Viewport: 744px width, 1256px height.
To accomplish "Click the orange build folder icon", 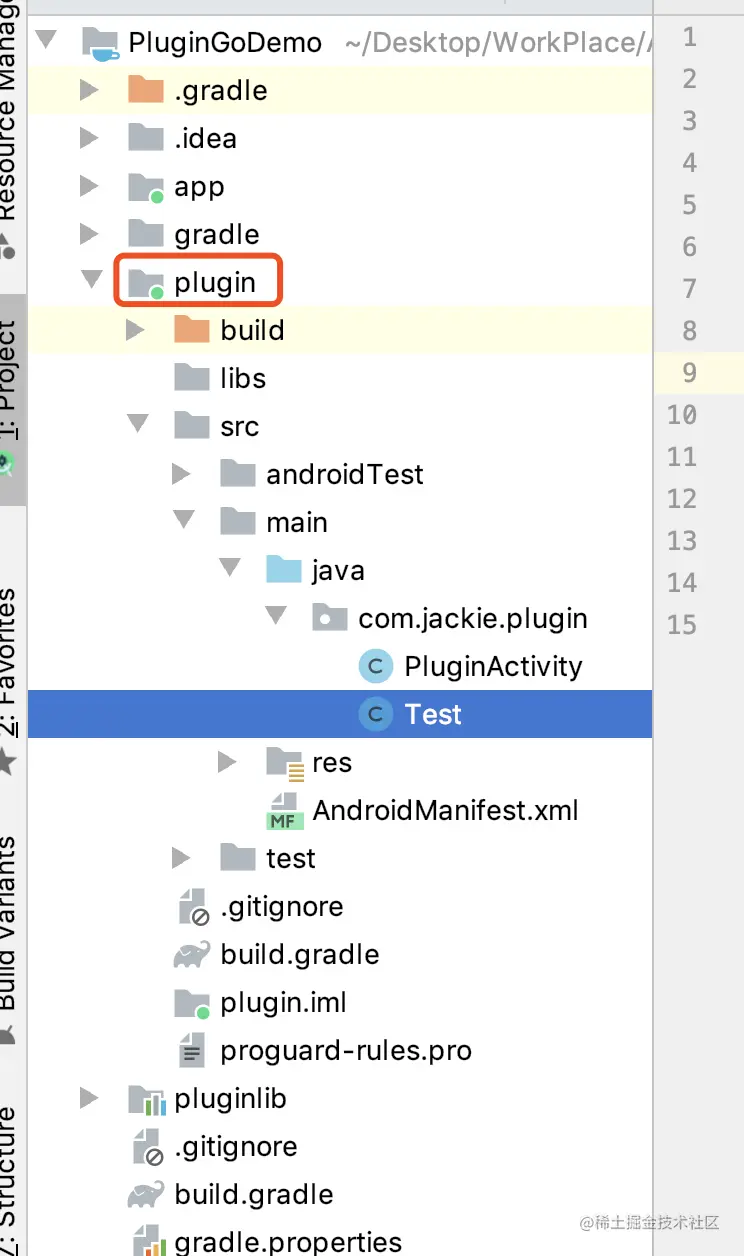I will [x=192, y=330].
